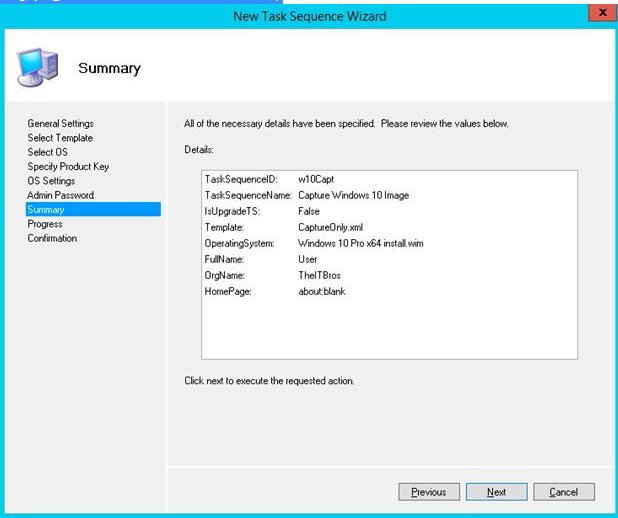Select the highlighted Summary step

(93, 209)
